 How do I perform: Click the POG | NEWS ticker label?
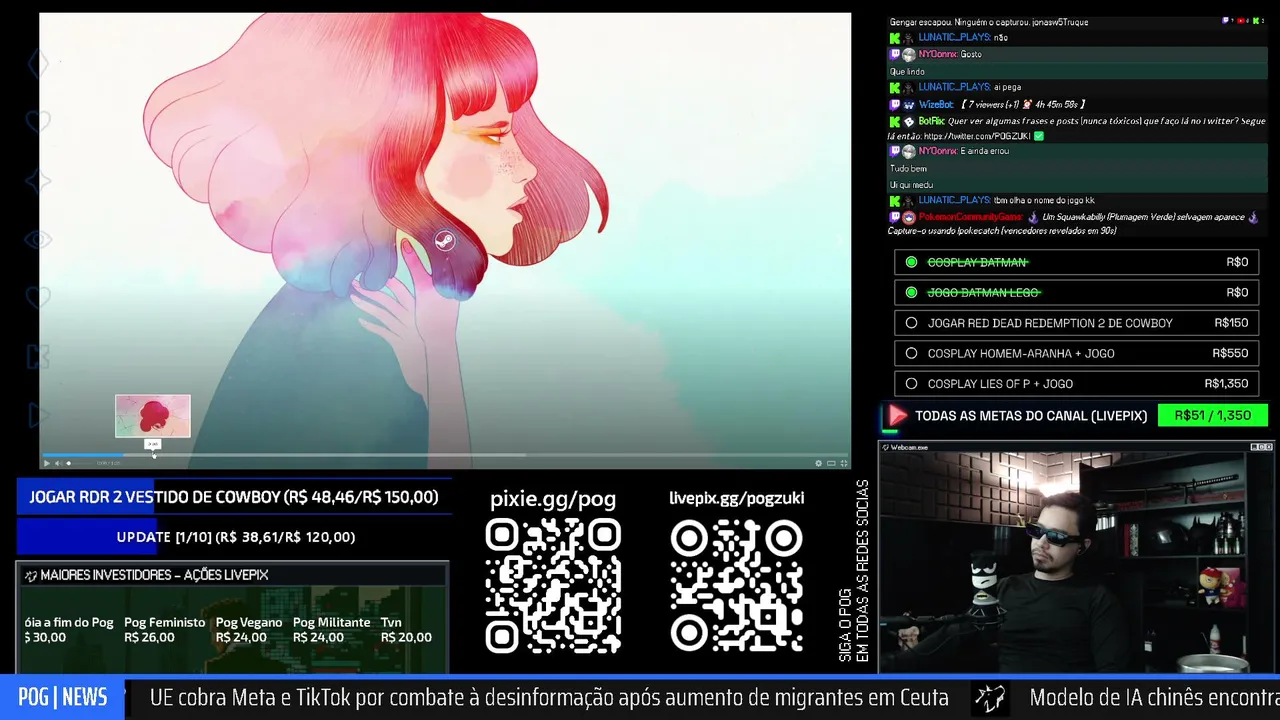(x=63, y=698)
